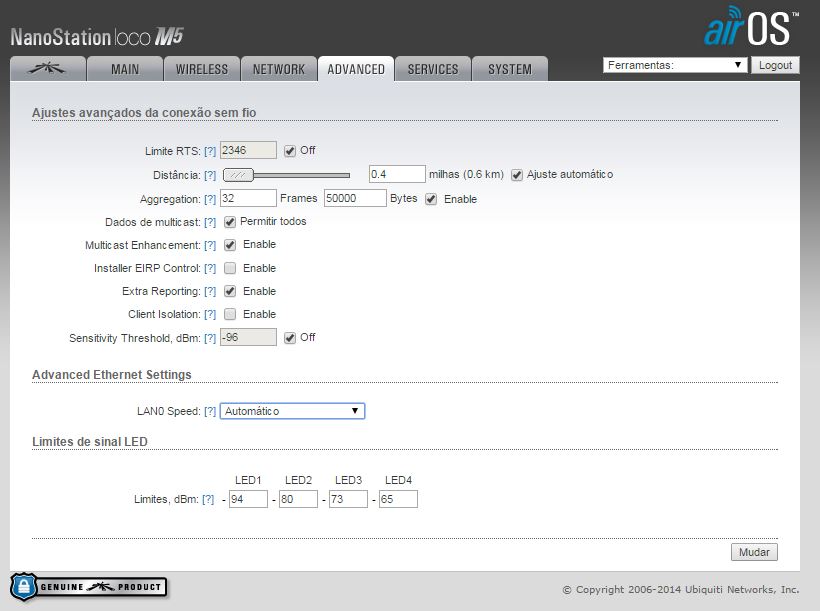Toggle Aggregation Enable checkbox
Screen dimensions: 820x611
point(431,199)
